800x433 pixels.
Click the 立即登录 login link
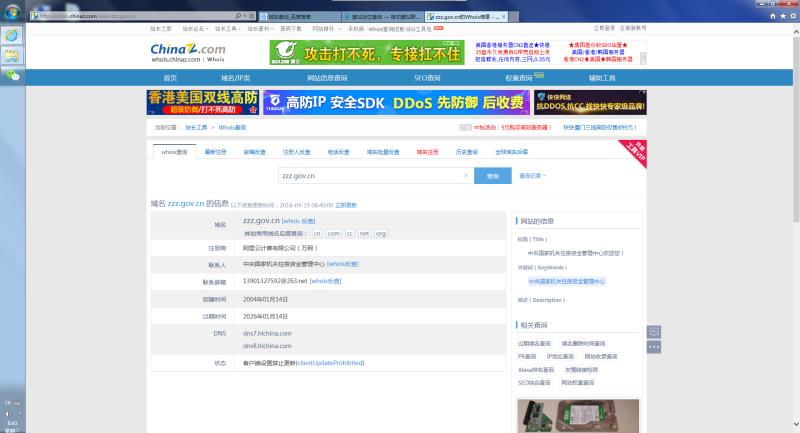(604, 28)
